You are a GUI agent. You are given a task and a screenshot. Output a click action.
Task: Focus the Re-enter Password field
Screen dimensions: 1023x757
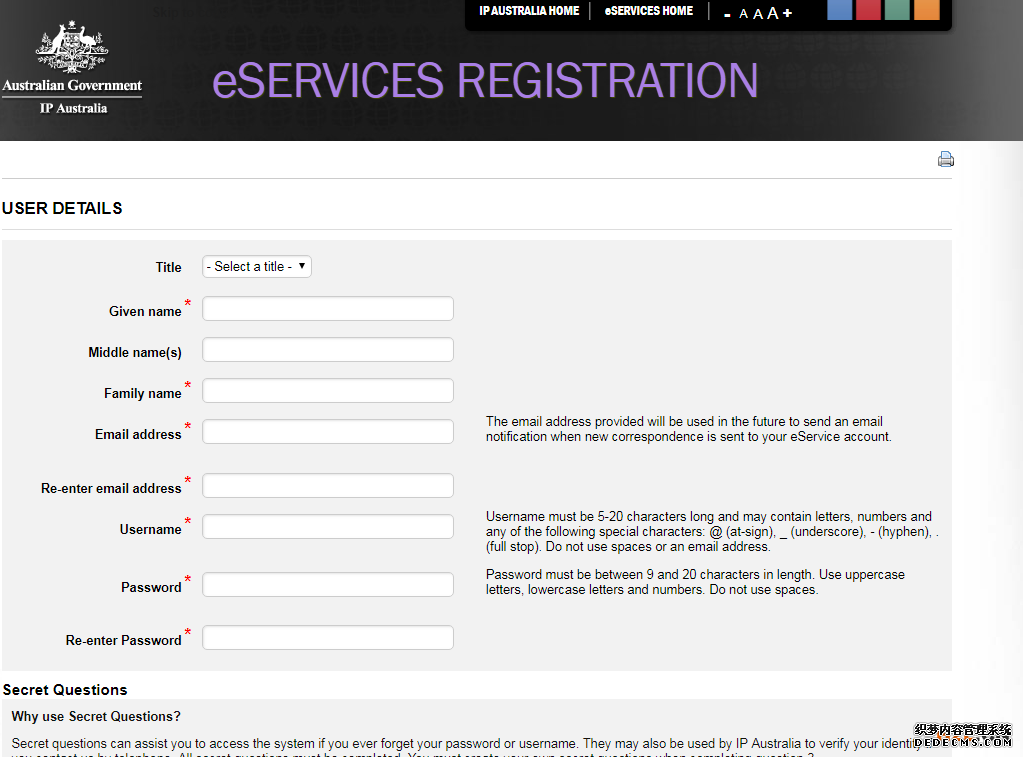coord(328,638)
